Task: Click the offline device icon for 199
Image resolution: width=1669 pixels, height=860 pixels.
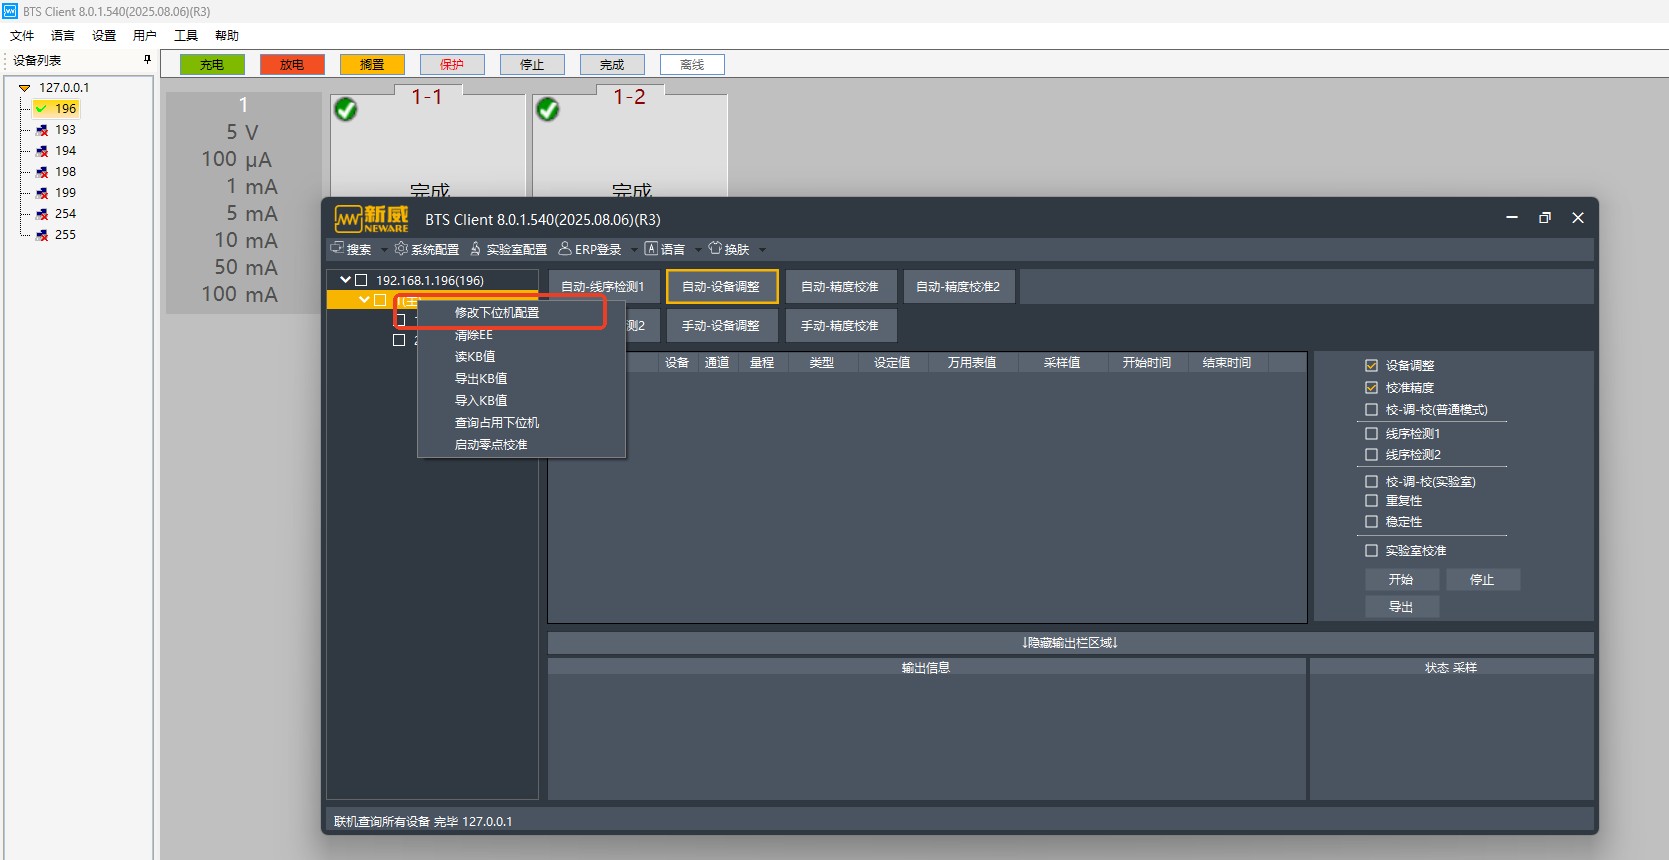Action: tap(42, 193)
